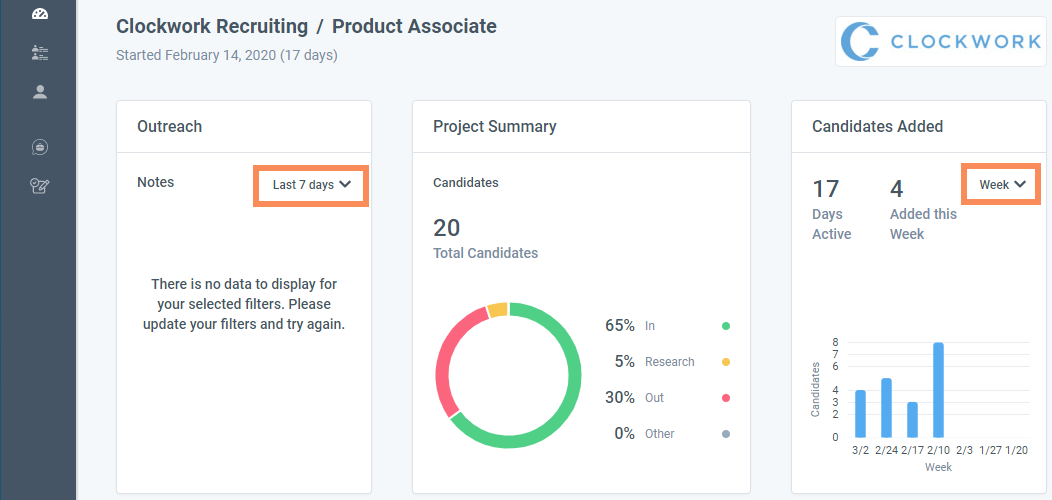Click the green In legend dot

click(x=726, y=326)
